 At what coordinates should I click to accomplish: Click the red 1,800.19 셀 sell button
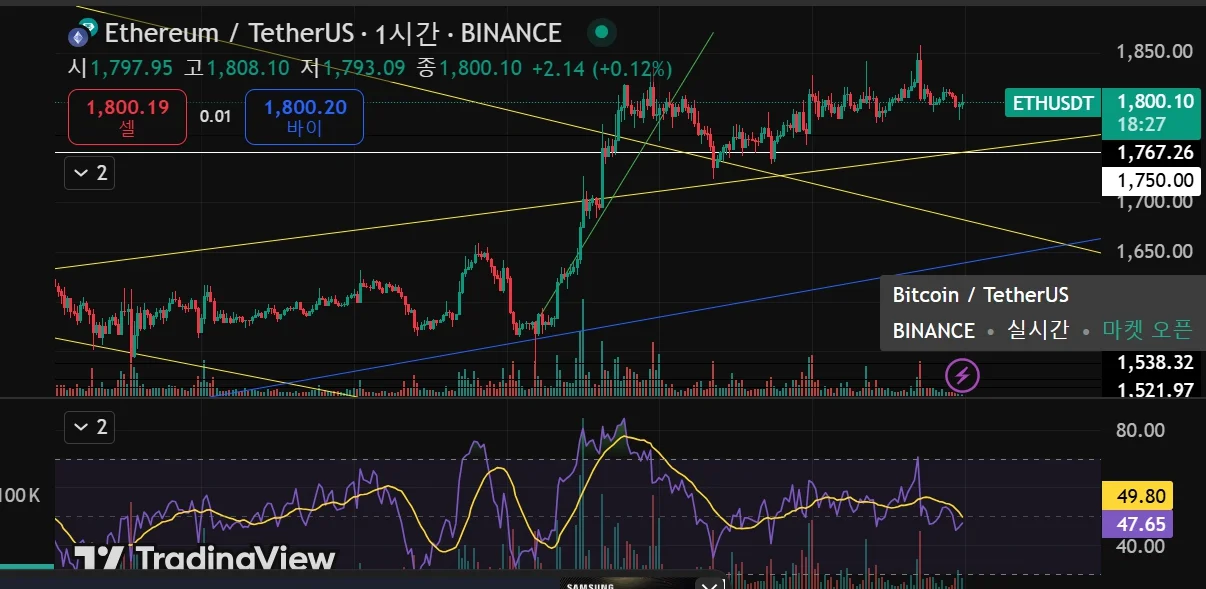point(127,116)
